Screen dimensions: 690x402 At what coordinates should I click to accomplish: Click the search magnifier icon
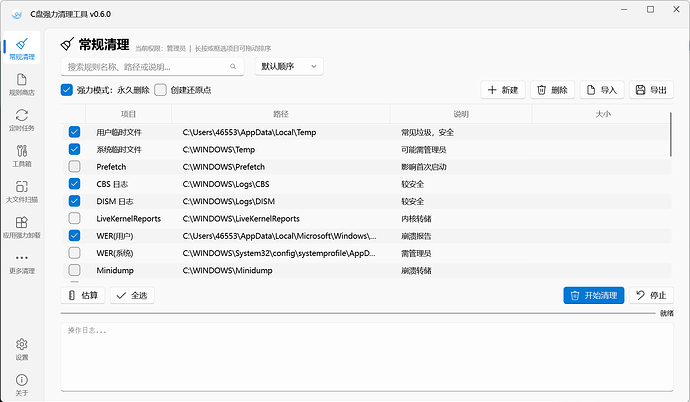coord(233,66)
